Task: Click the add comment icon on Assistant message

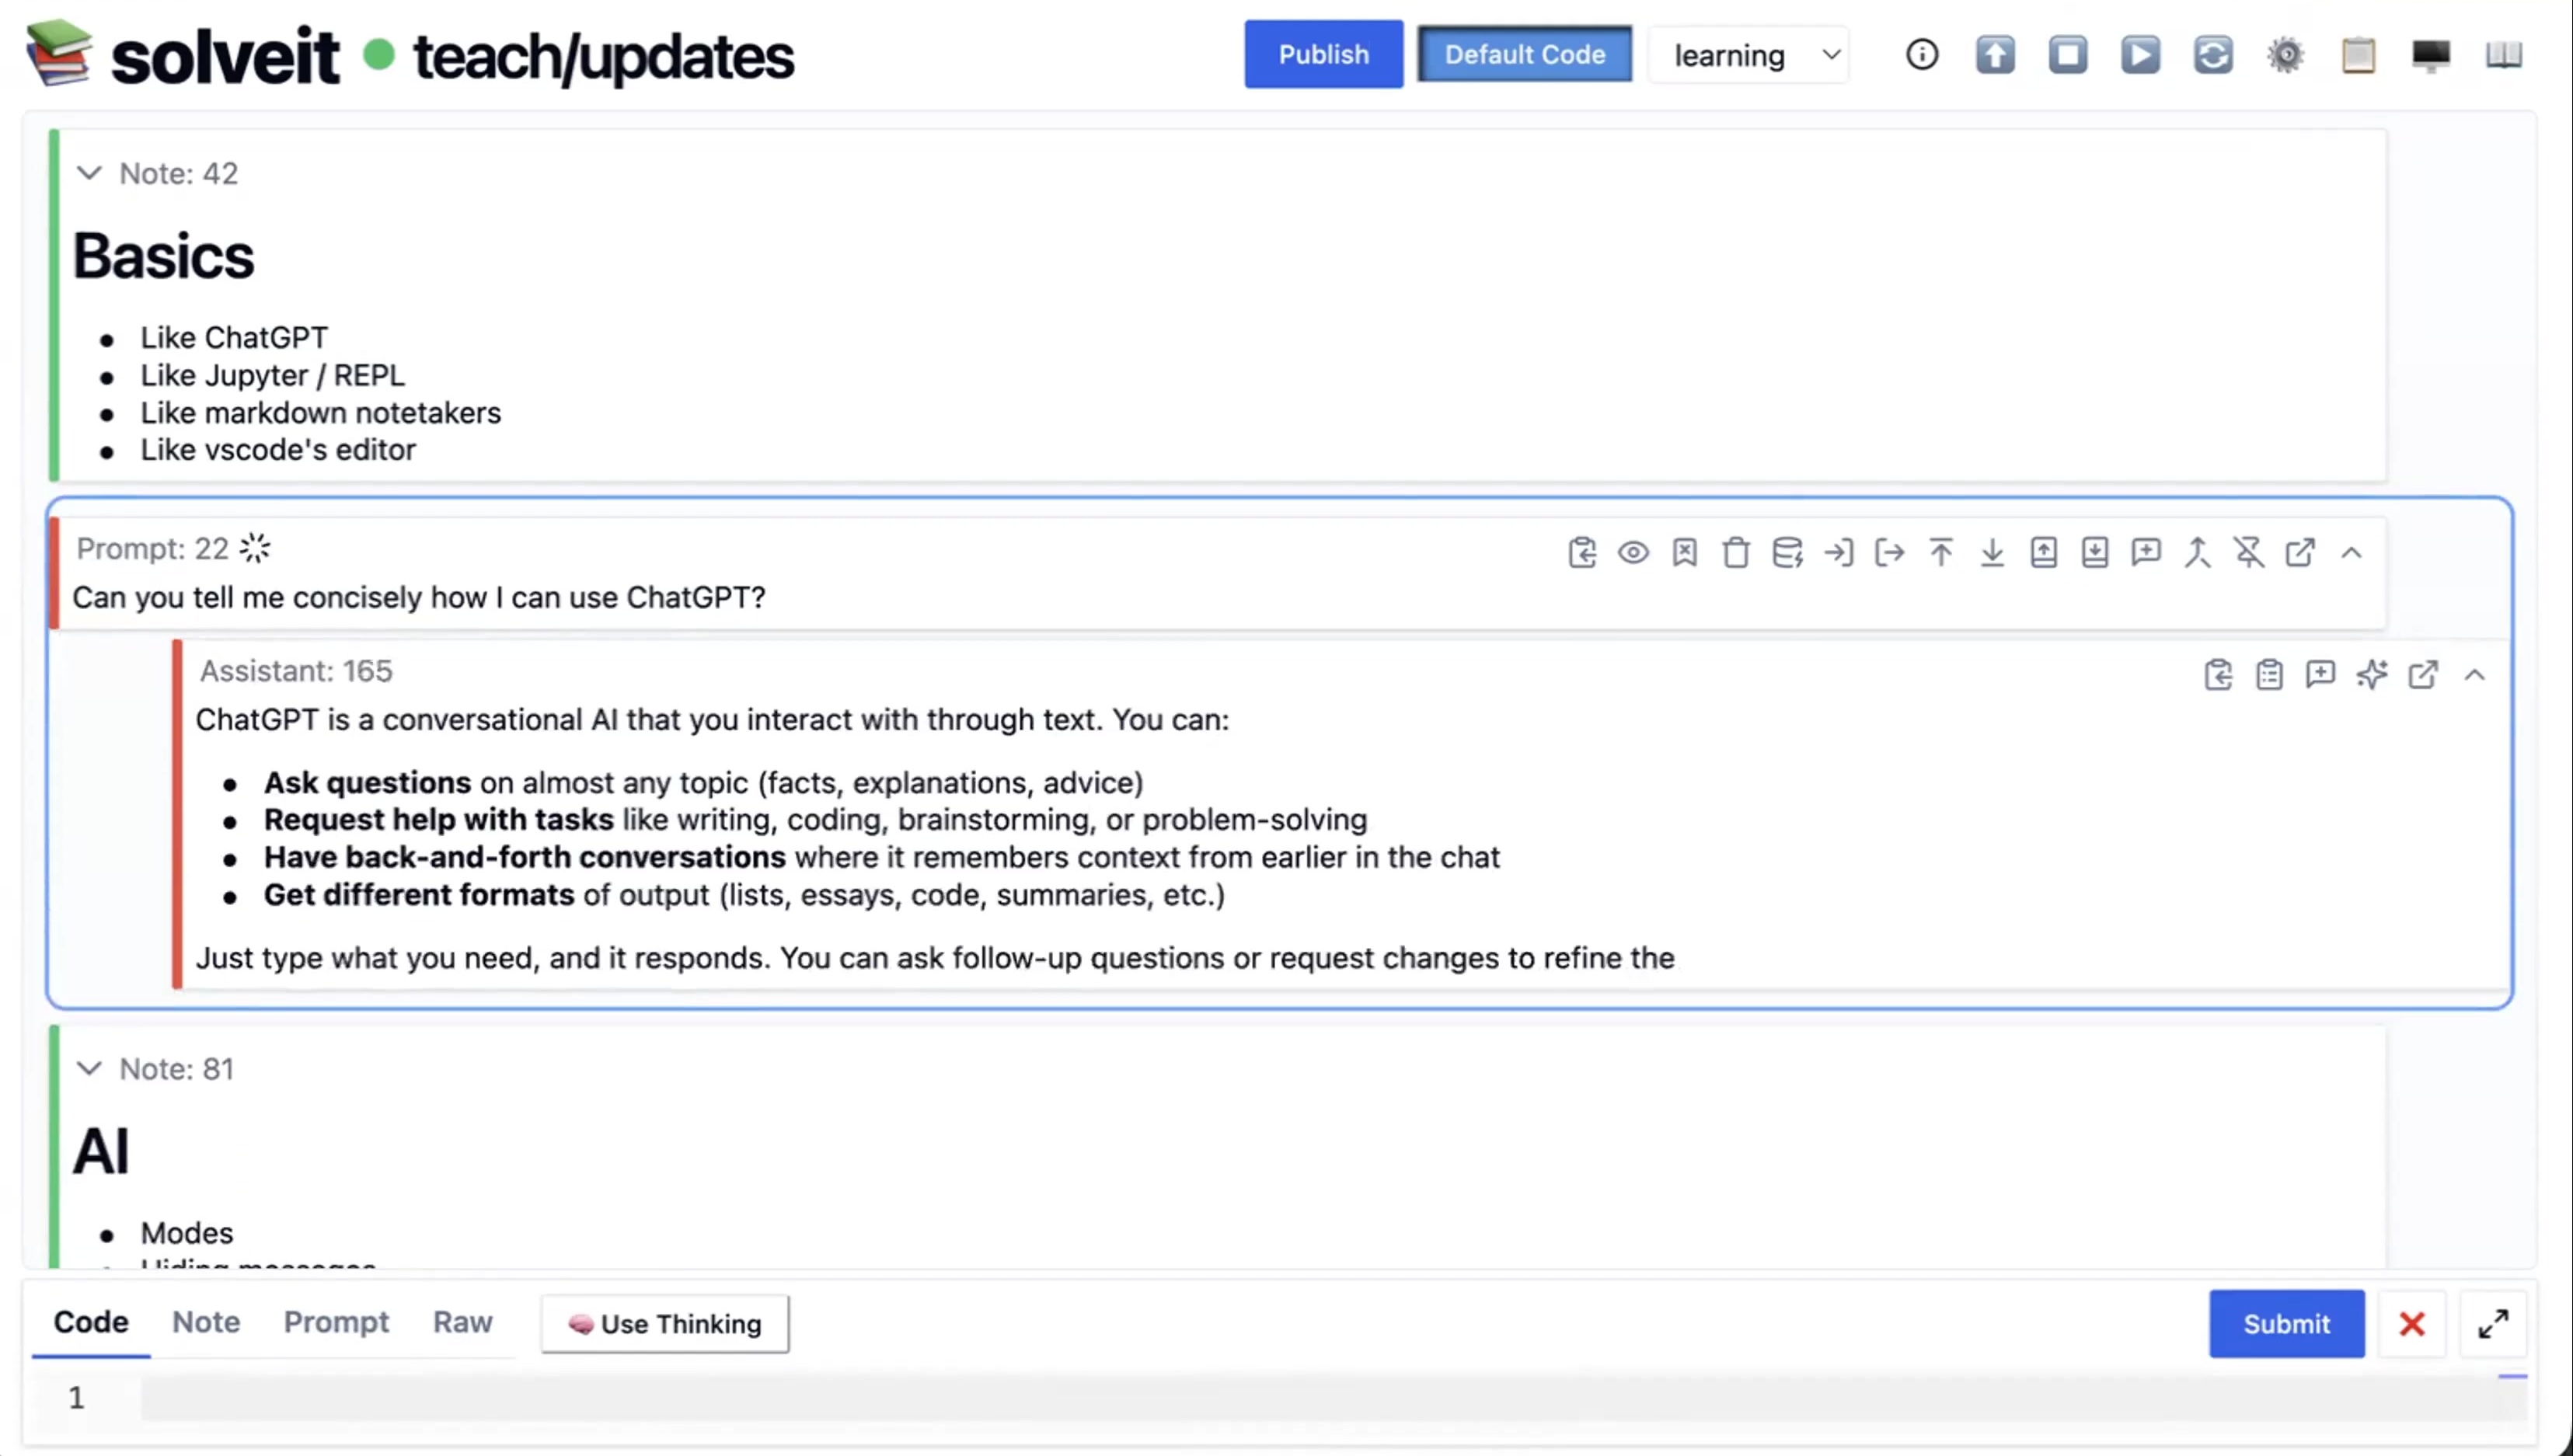Action: click(x=2320, y=675)
